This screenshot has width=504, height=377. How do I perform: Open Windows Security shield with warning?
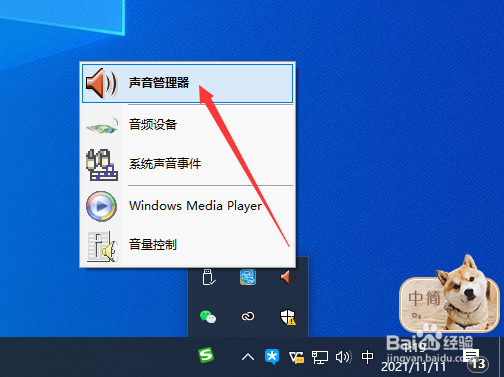pos(288,317)
